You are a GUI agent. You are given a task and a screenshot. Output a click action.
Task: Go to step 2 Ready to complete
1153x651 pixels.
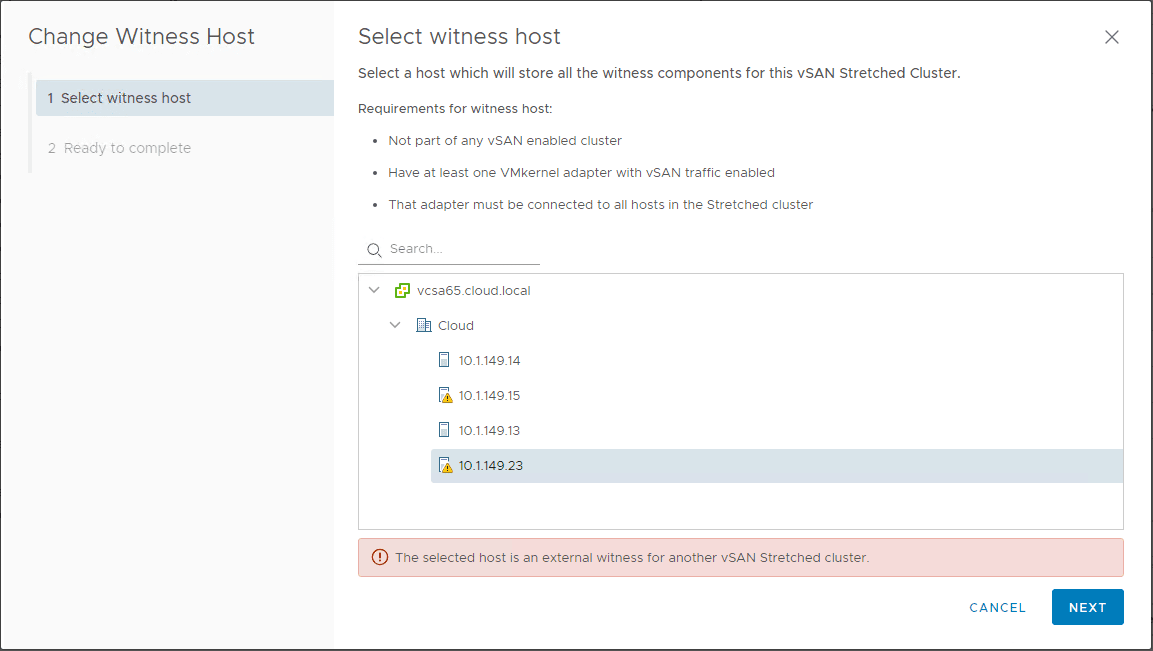(126, 148)
